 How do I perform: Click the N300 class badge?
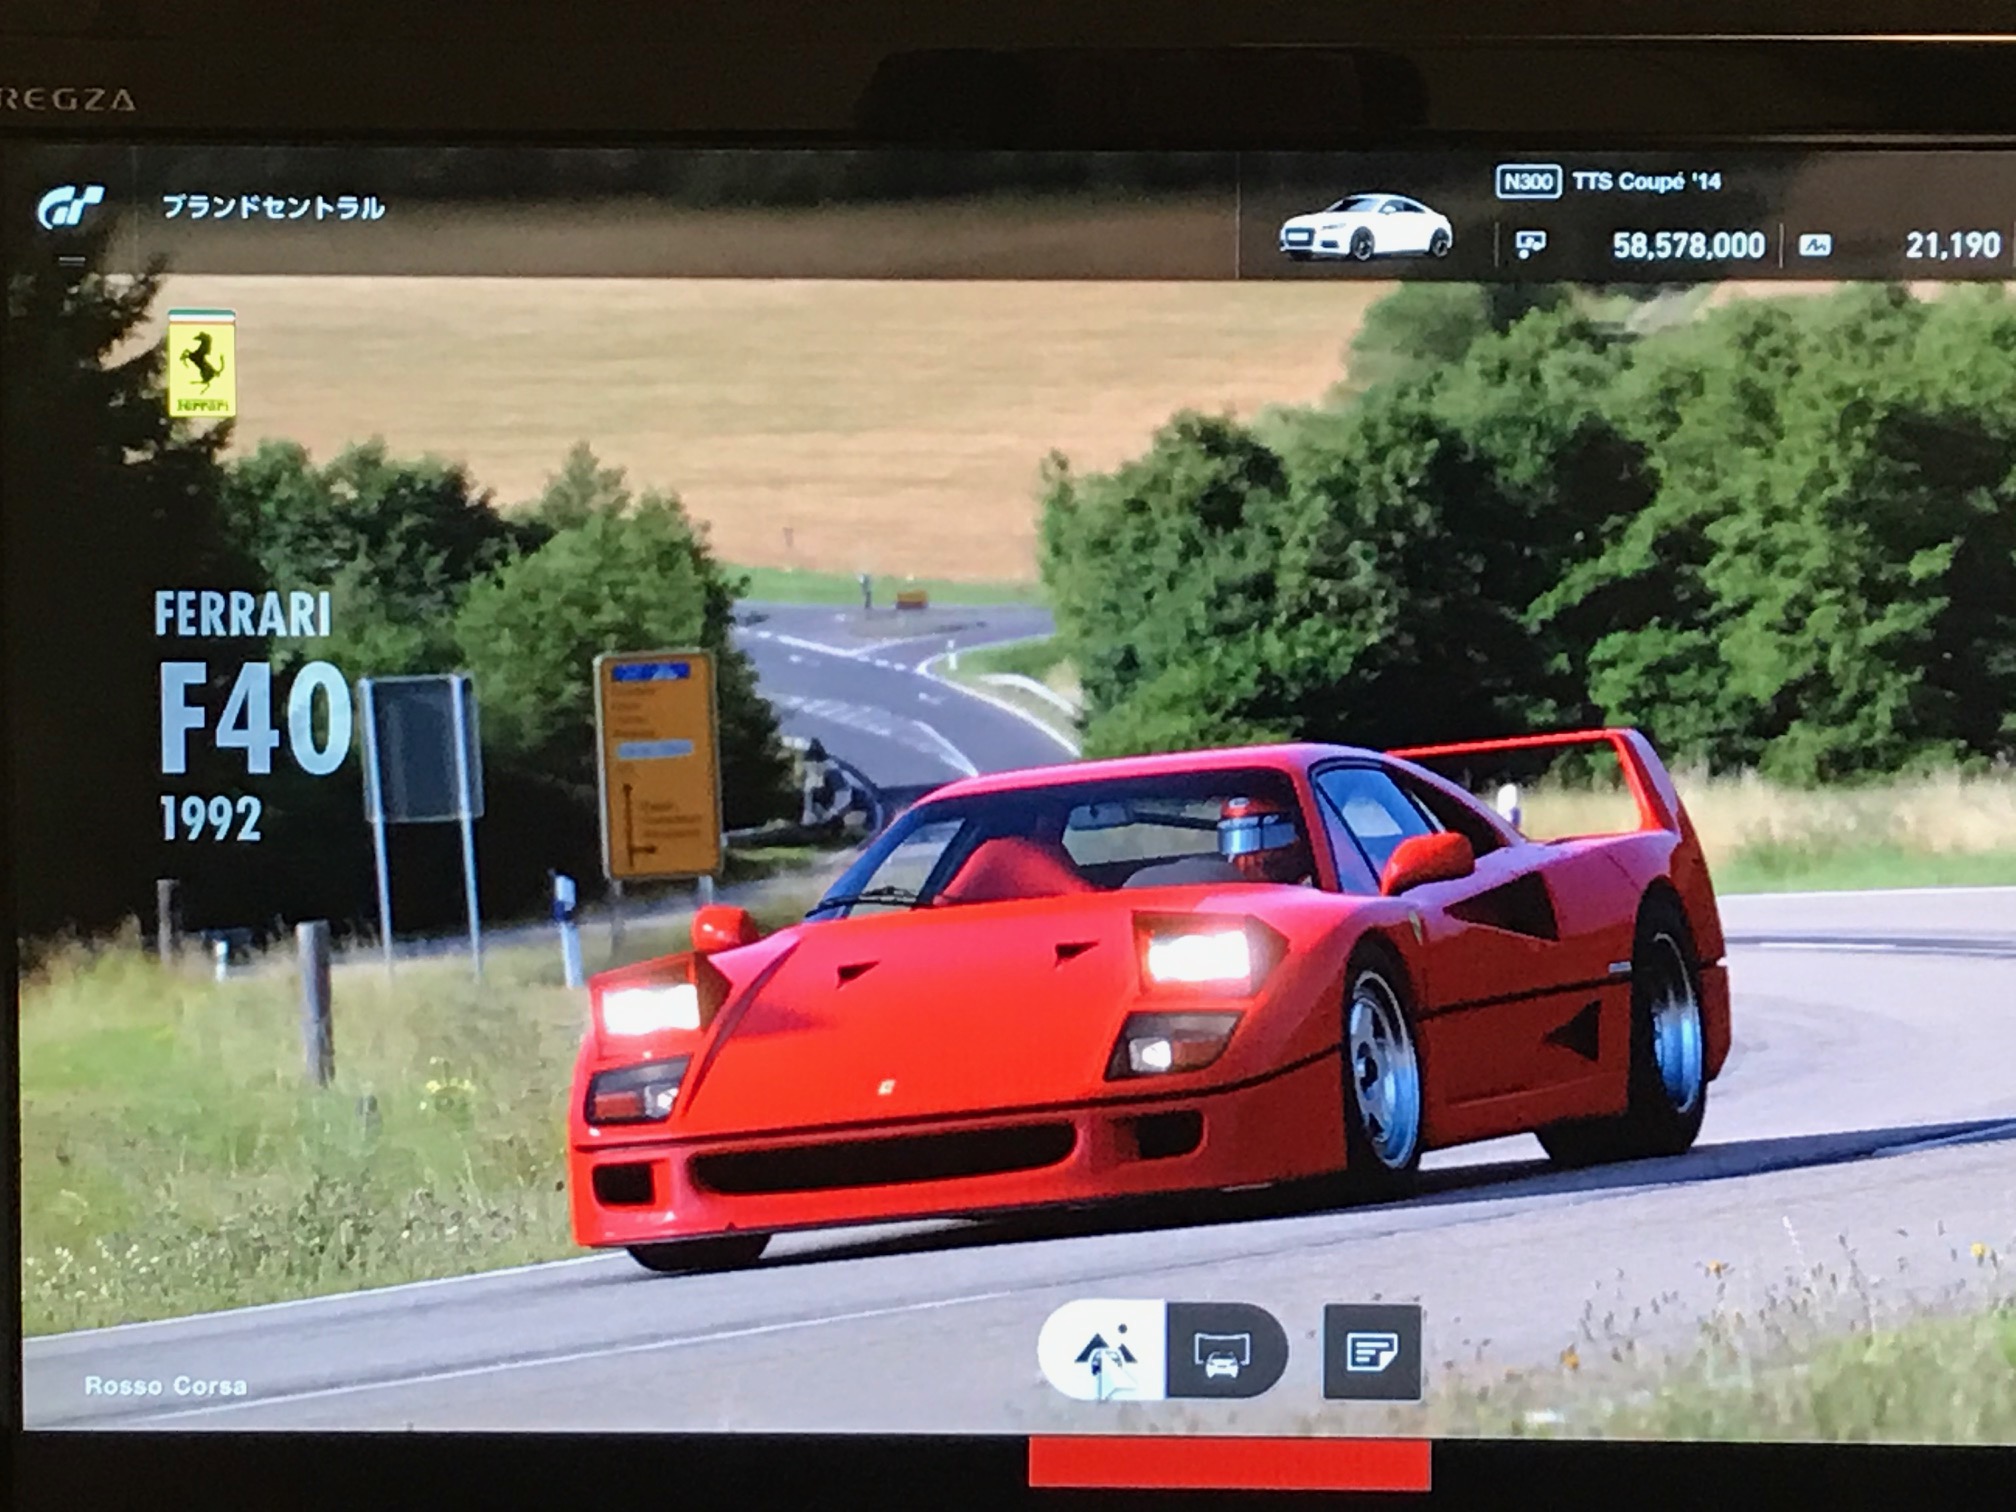tap(1528, 181)
